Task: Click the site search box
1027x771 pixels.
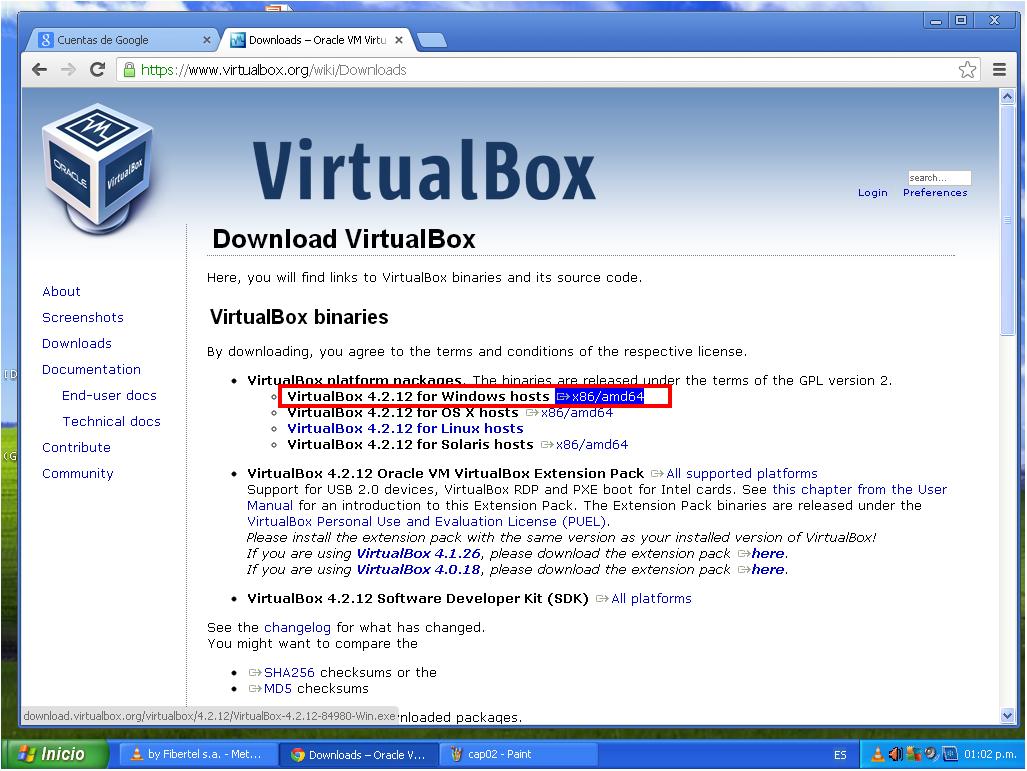Action: (939, 178)
